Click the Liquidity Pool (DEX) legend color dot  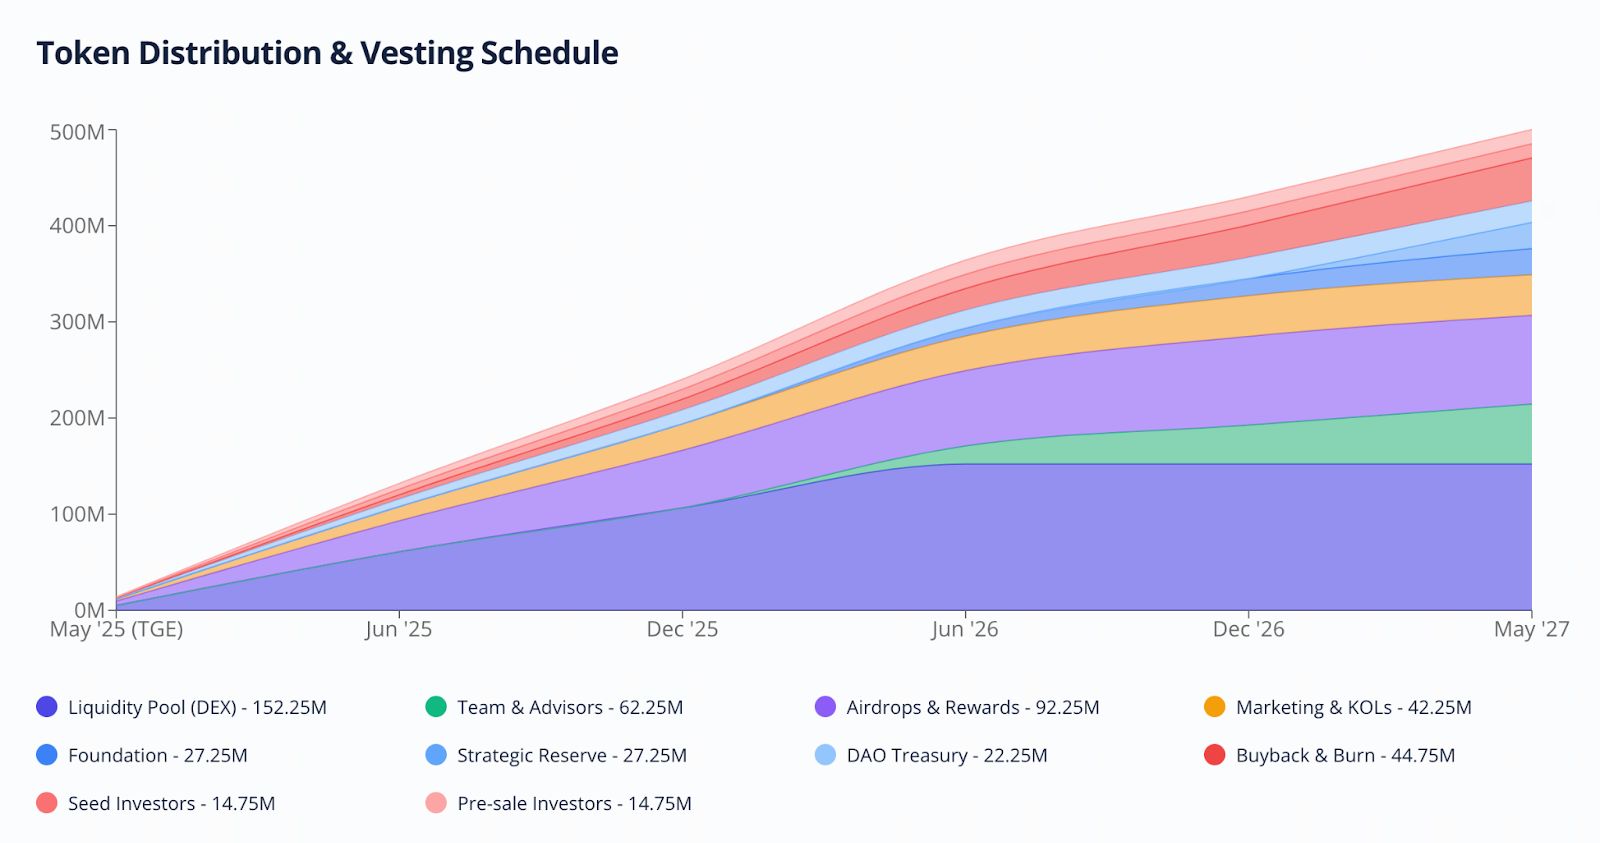pos(47,707)
